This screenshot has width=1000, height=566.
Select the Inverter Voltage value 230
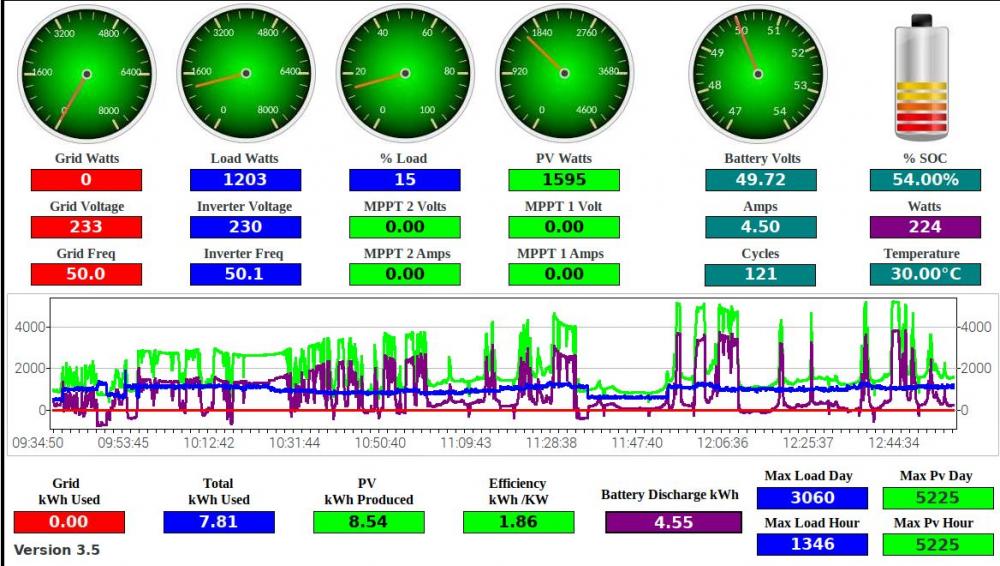tap(246, 227)
